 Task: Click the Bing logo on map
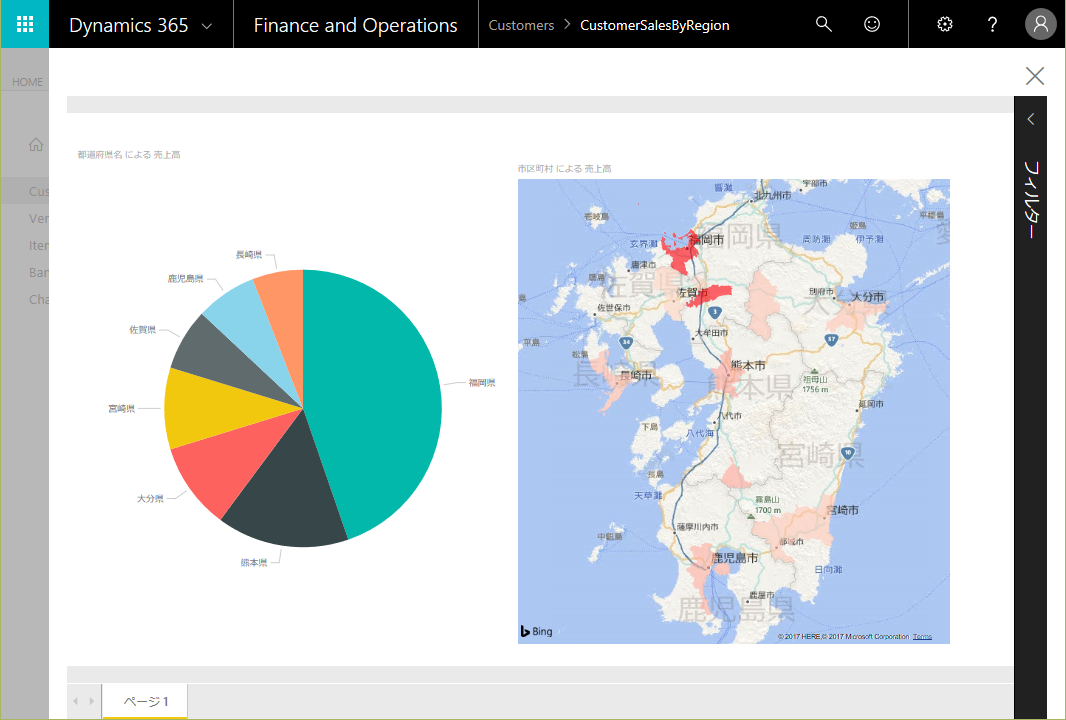click(x=536, y=631)
